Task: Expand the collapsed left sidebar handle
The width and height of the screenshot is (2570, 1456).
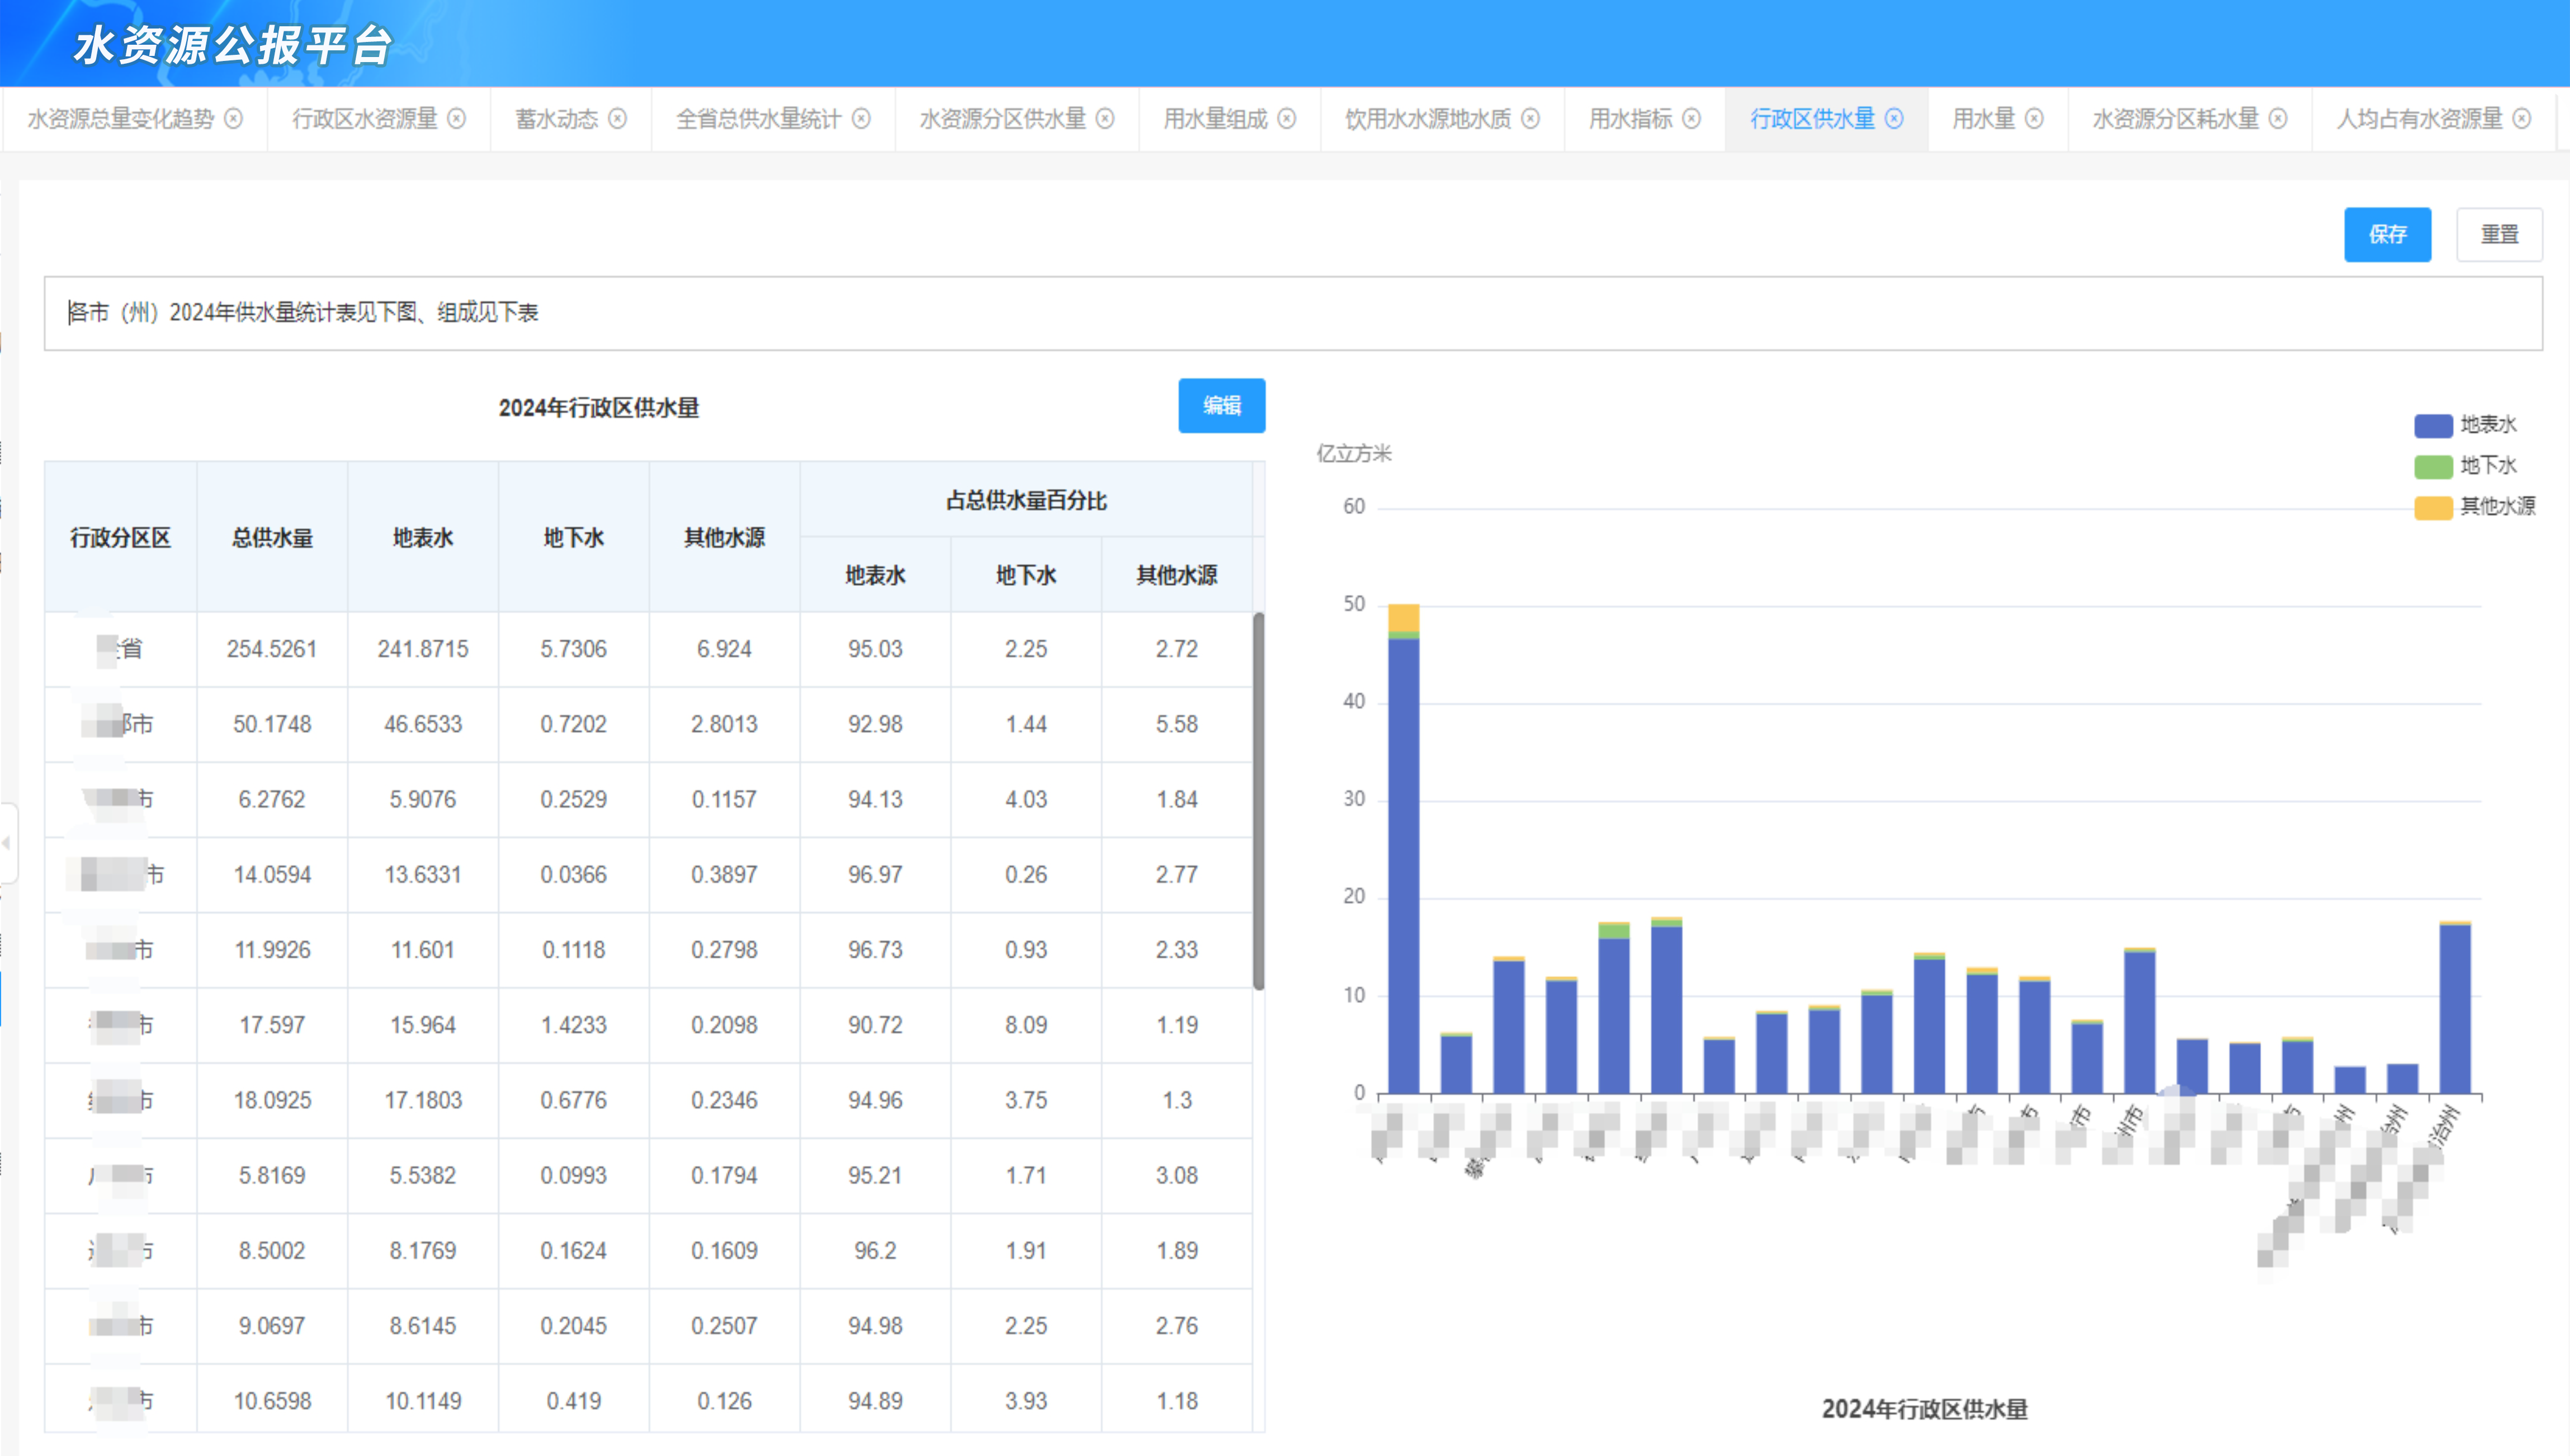Action: click(x=8, y=843)
